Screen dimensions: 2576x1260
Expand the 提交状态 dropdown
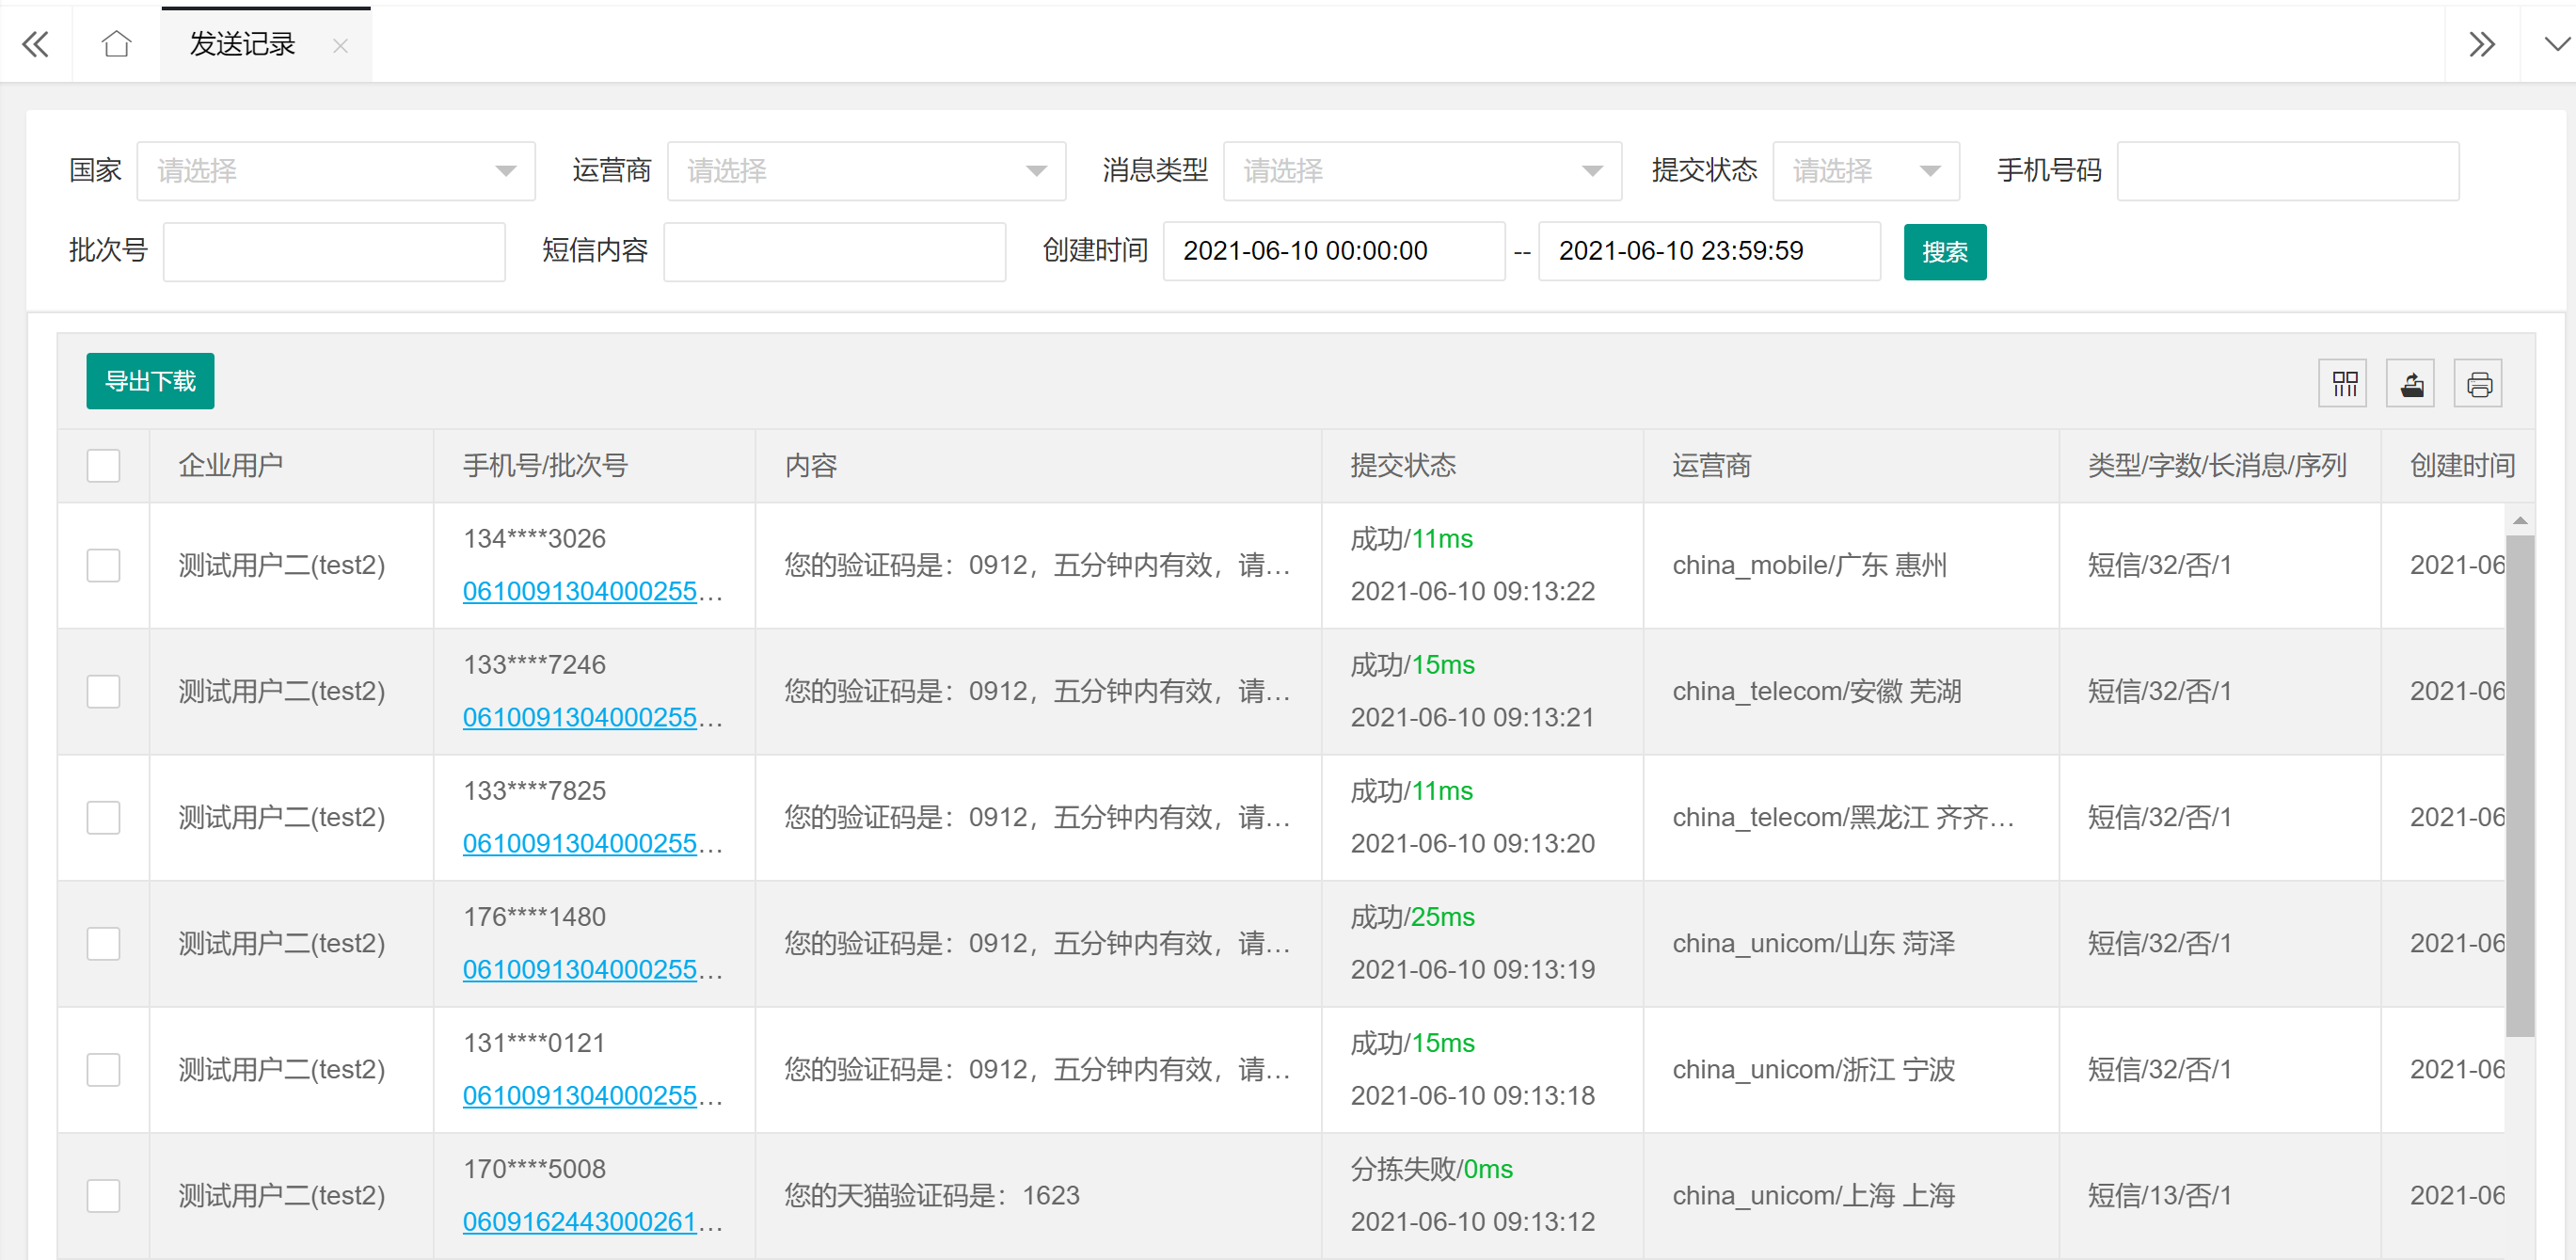[1865, 171]
